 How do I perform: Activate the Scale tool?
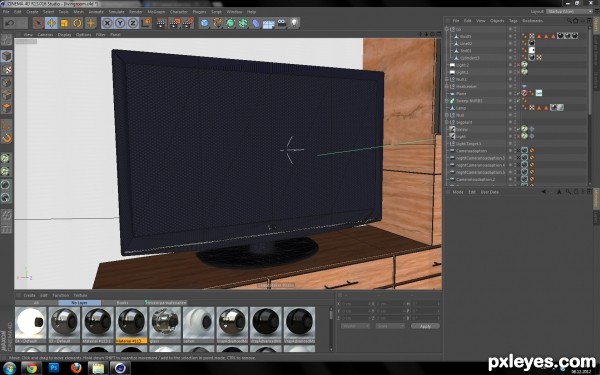64,23
